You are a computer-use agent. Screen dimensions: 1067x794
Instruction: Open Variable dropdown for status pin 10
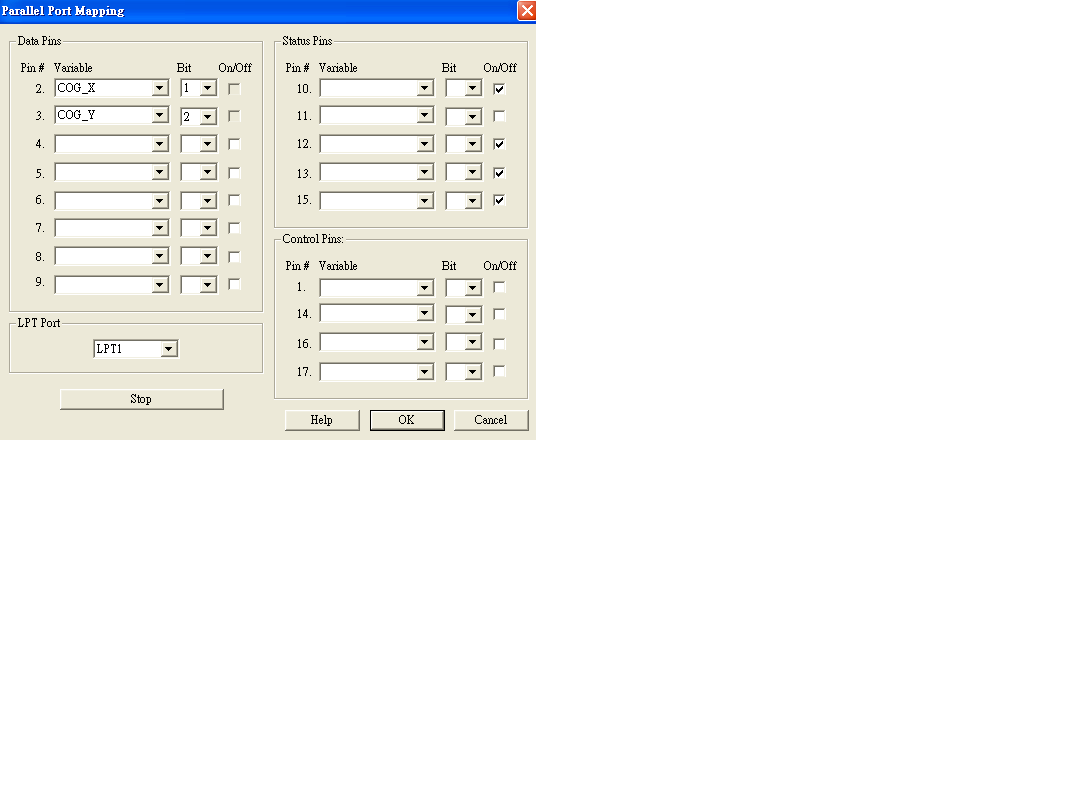(x=425, y=89)
